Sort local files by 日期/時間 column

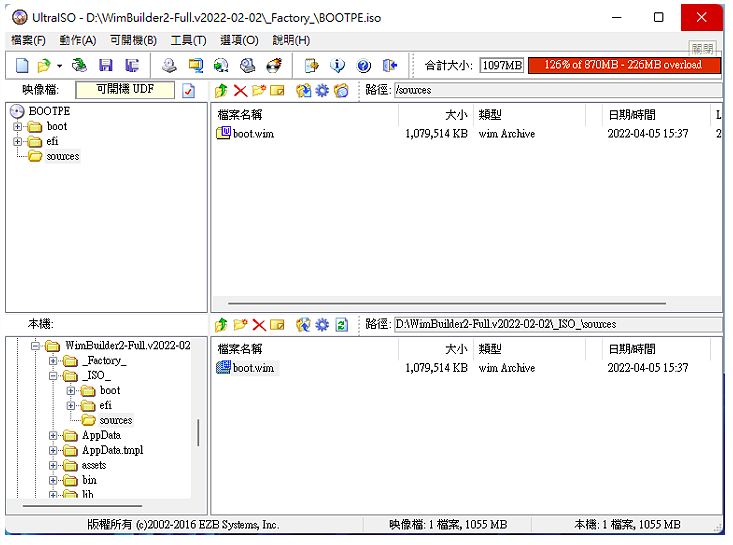[x=656, y=350]
